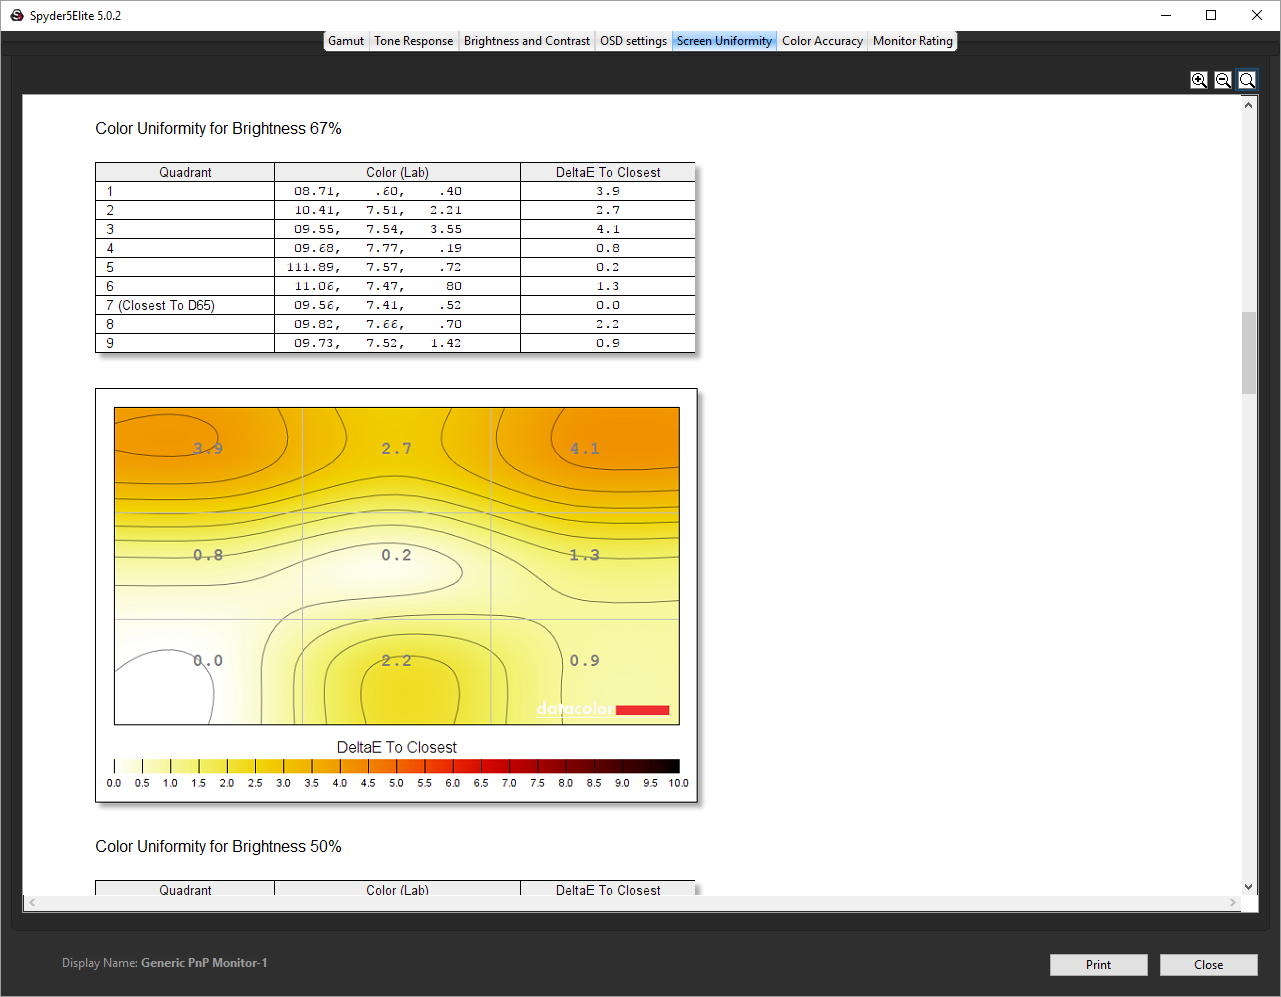
Task: Click the vertical scrollbar thumb
Action: pyautogui.click(x=1249, y=353)
